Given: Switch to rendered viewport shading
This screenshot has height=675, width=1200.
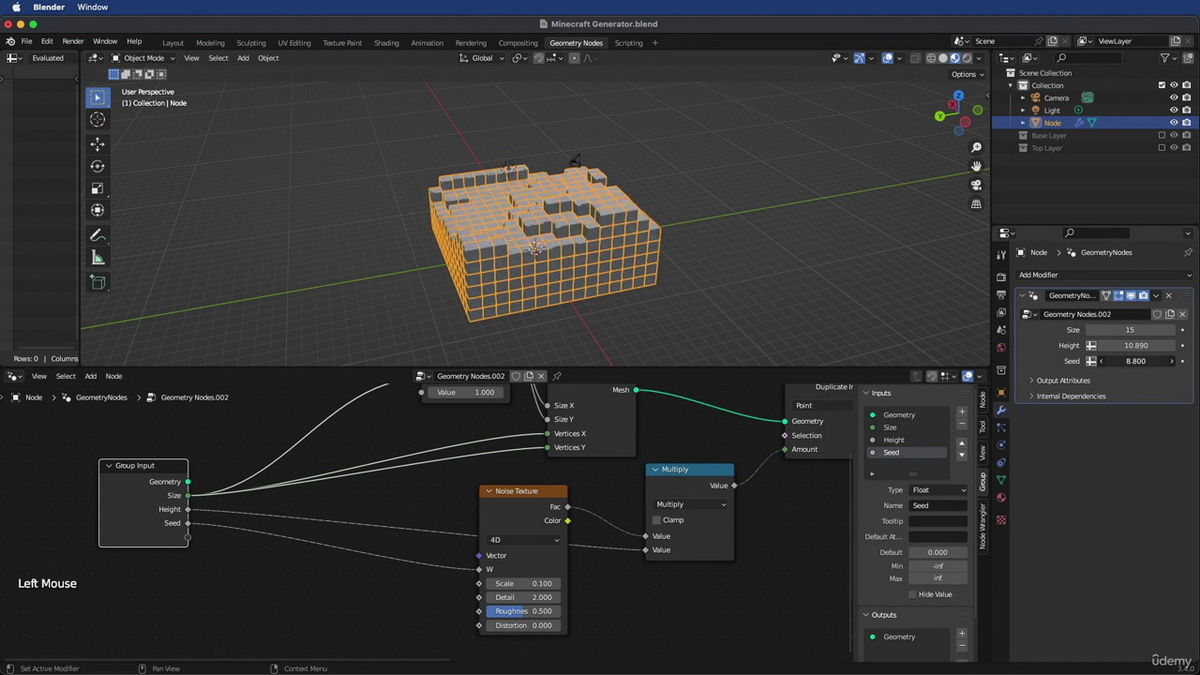Looking at the screenshot, I should [x=967, y=58].
